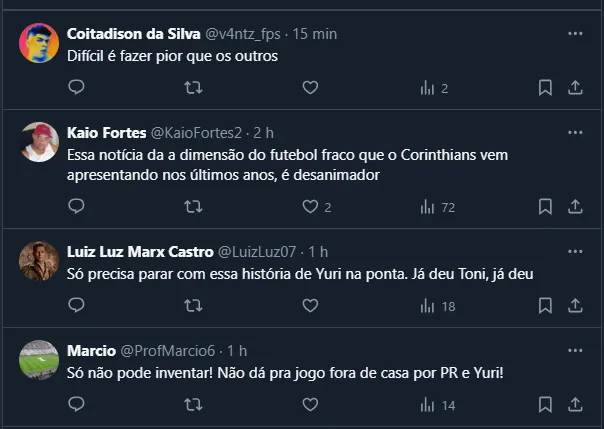Share Marcio's tweet
Screen dimensions: 604x429
point(575,405)
